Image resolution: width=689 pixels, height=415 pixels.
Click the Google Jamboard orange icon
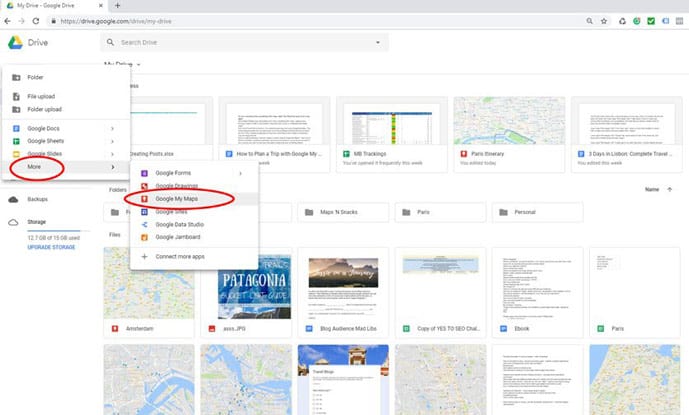pos(144,237)
